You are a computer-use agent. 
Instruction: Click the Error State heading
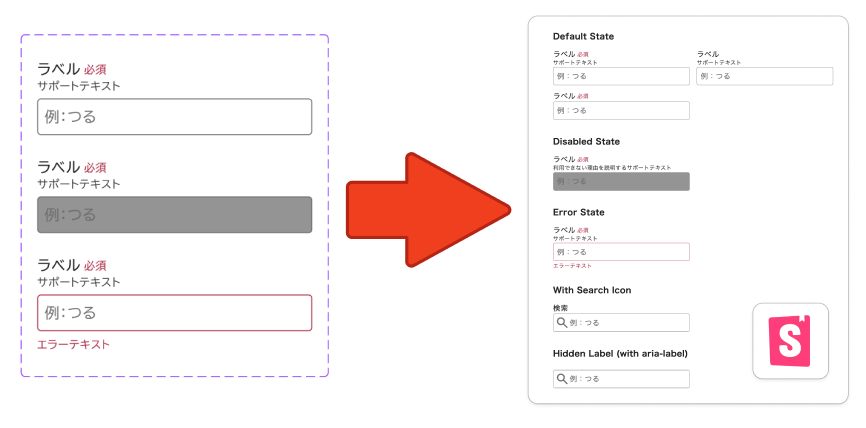click(579, 212)
